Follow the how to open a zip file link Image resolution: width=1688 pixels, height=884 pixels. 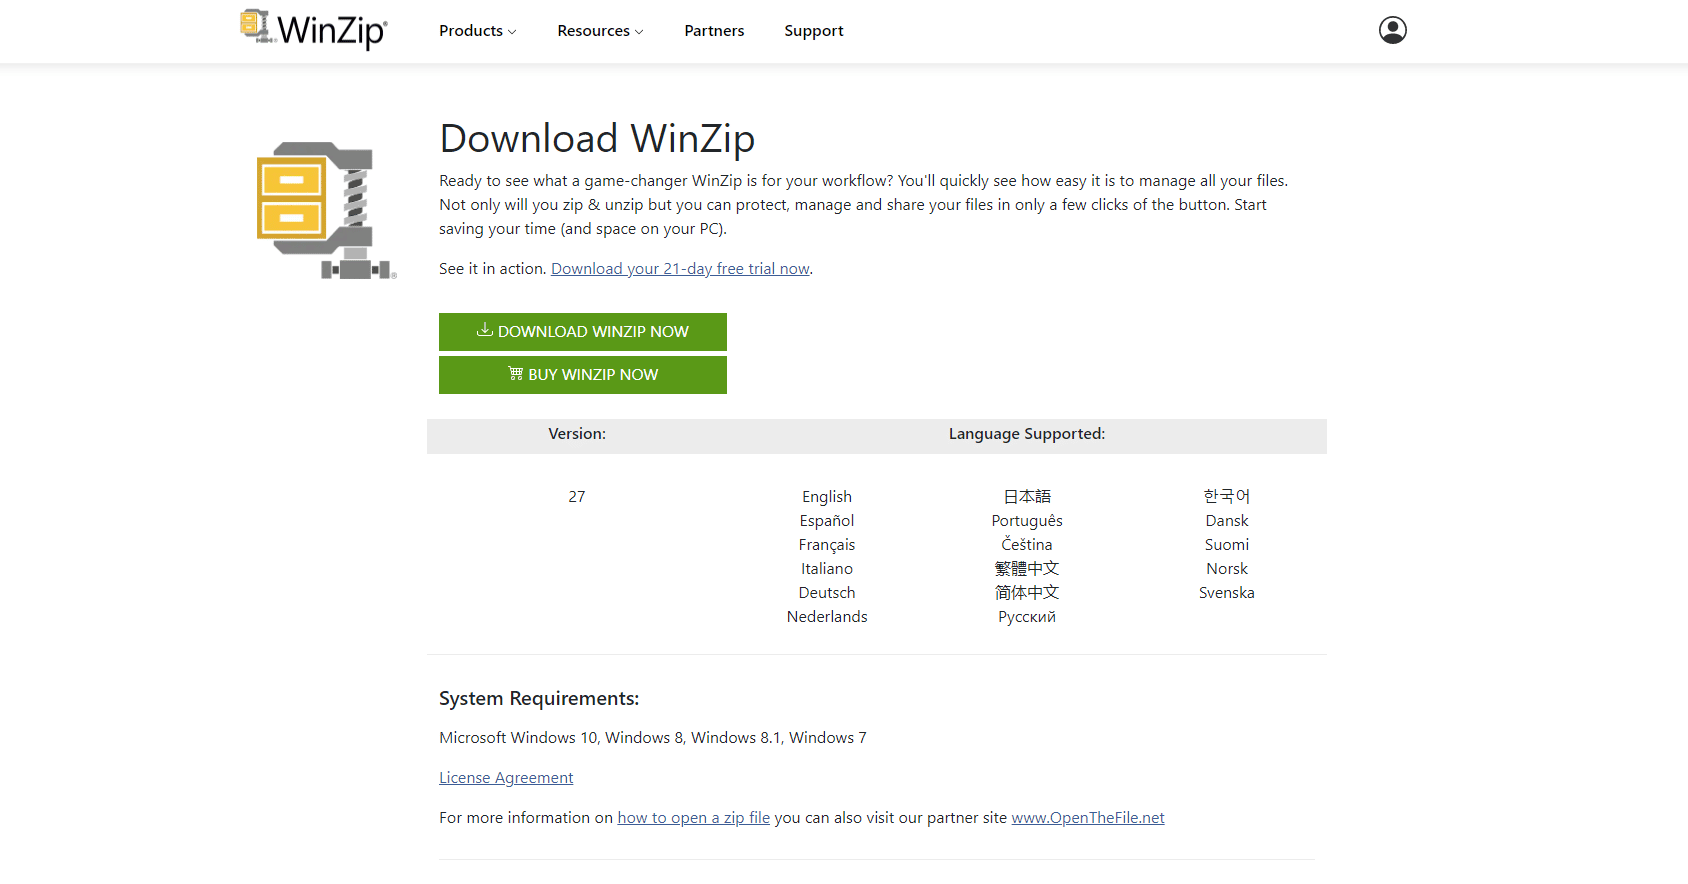693,818
